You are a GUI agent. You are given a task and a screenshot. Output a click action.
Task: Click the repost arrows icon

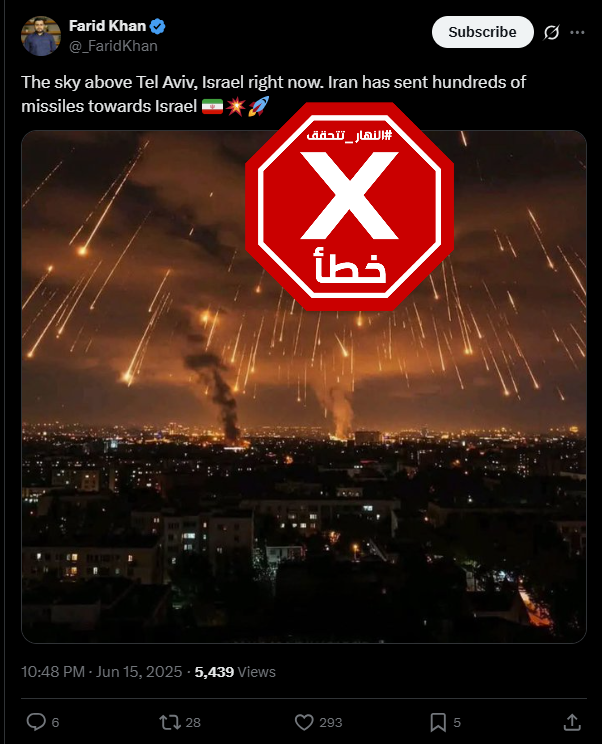[169, 722]
